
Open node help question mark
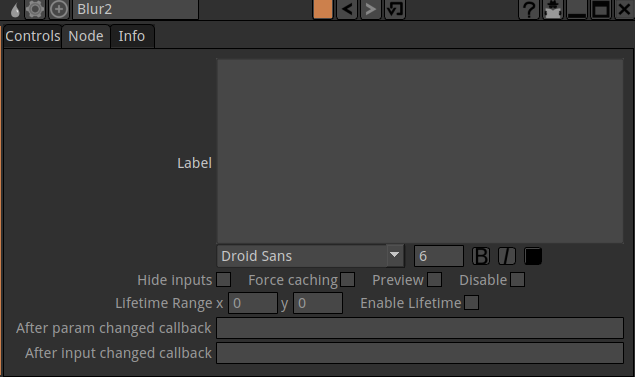529,9
